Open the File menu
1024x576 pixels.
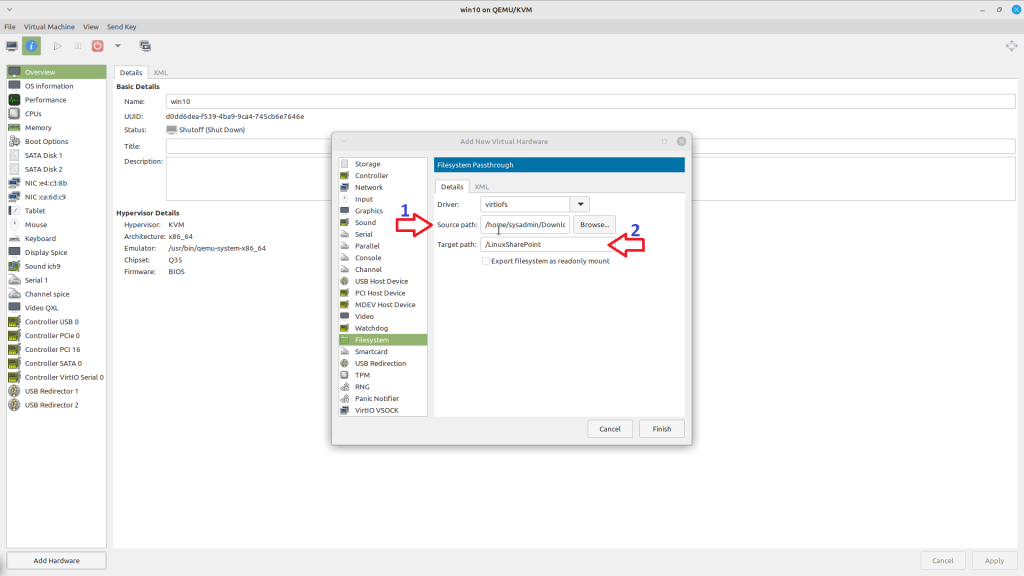coord(10,27)
